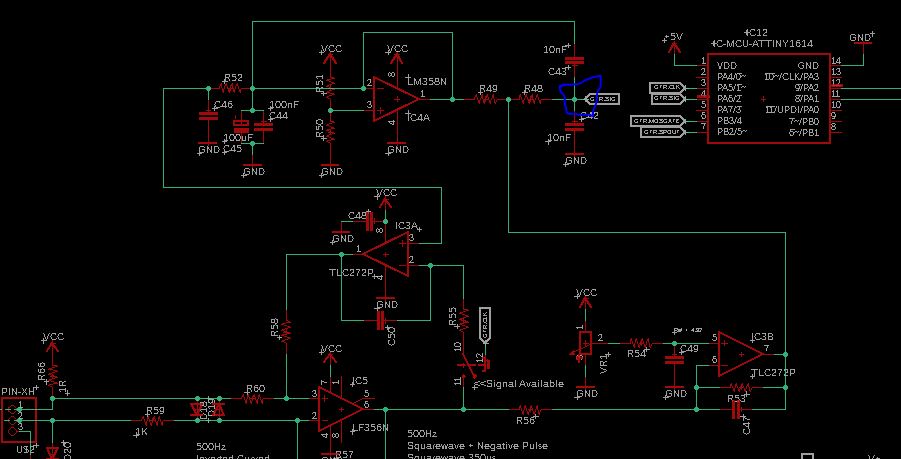Select the 1K resistor R59
The image size is (901, 459).
(x=154, y=421)
